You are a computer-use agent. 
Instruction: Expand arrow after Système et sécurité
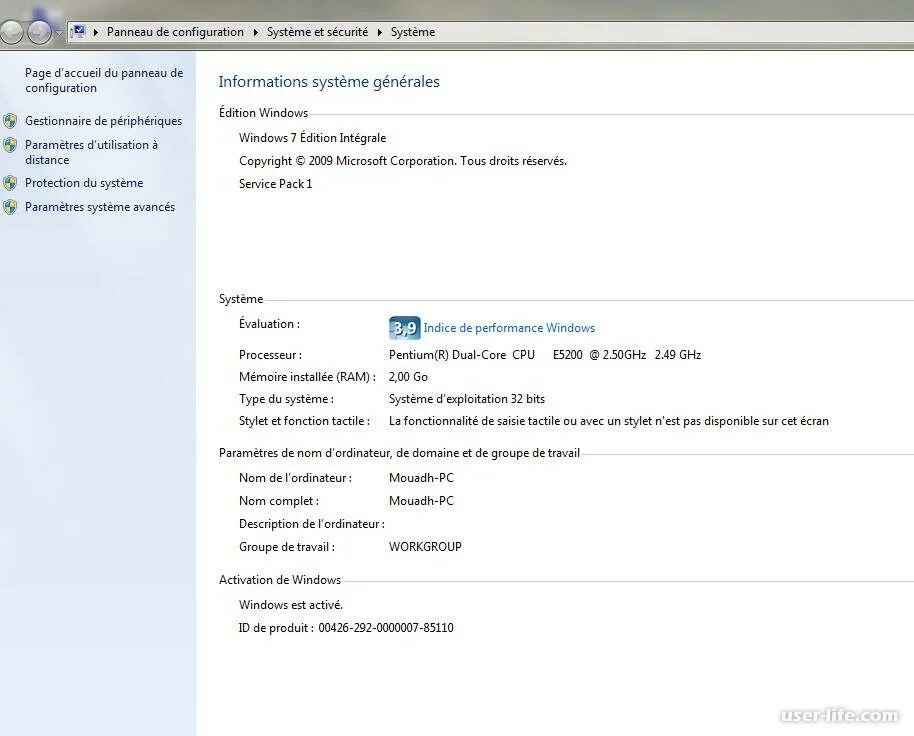coord(379,32)
